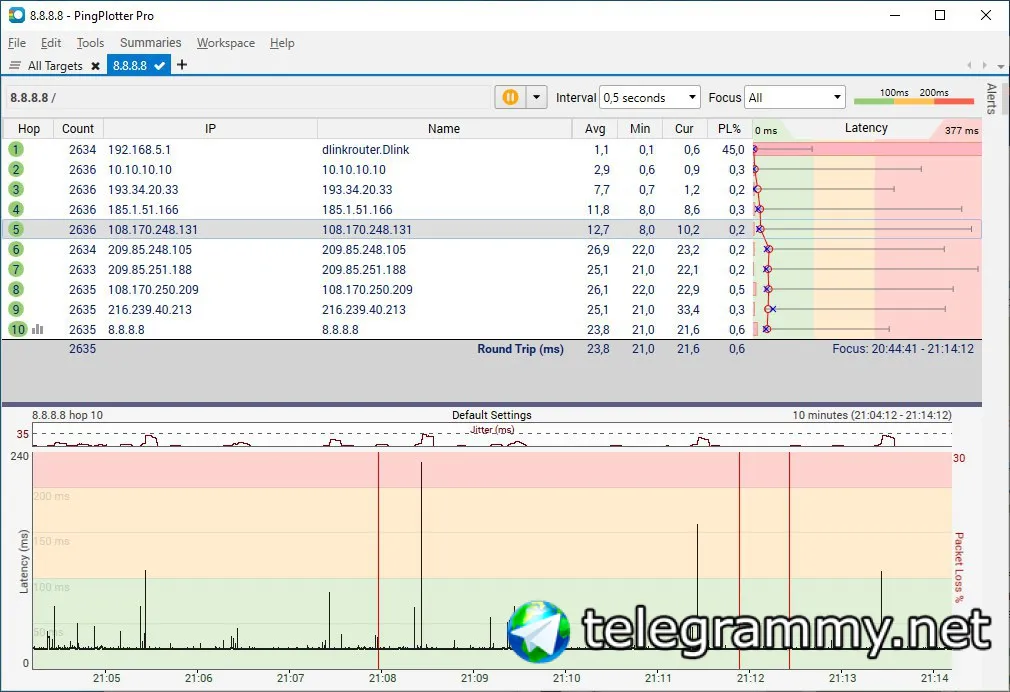Image resolution: width=1010 pixels, height=692 pixels.
Task: Click IP 209.85.251.188 in the IP column
Action: tap(149, 269)
